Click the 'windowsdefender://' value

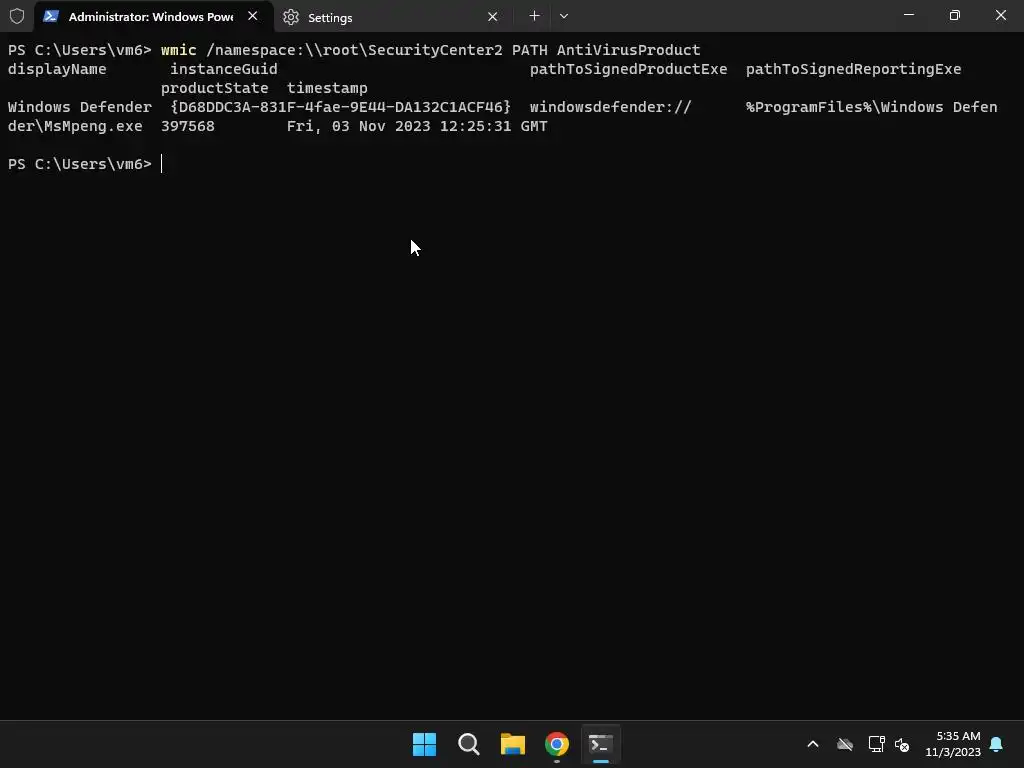(x=611, y=107)
